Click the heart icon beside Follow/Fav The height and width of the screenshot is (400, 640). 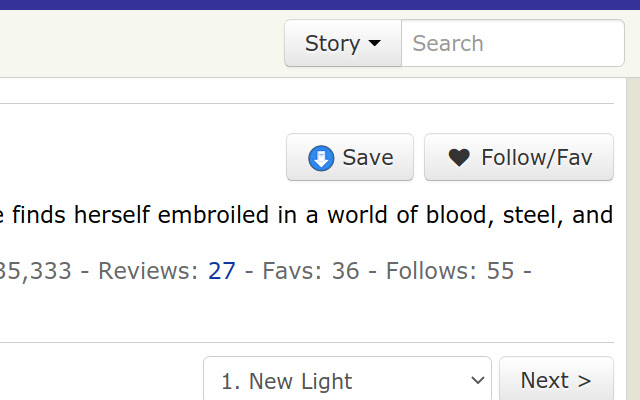point(458,158)
